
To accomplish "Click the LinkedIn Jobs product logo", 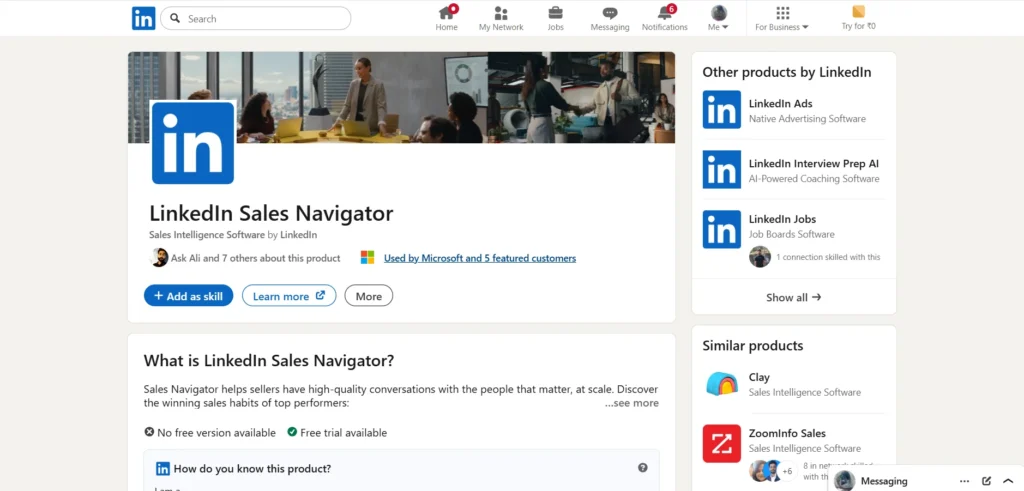I will (722, 229).
